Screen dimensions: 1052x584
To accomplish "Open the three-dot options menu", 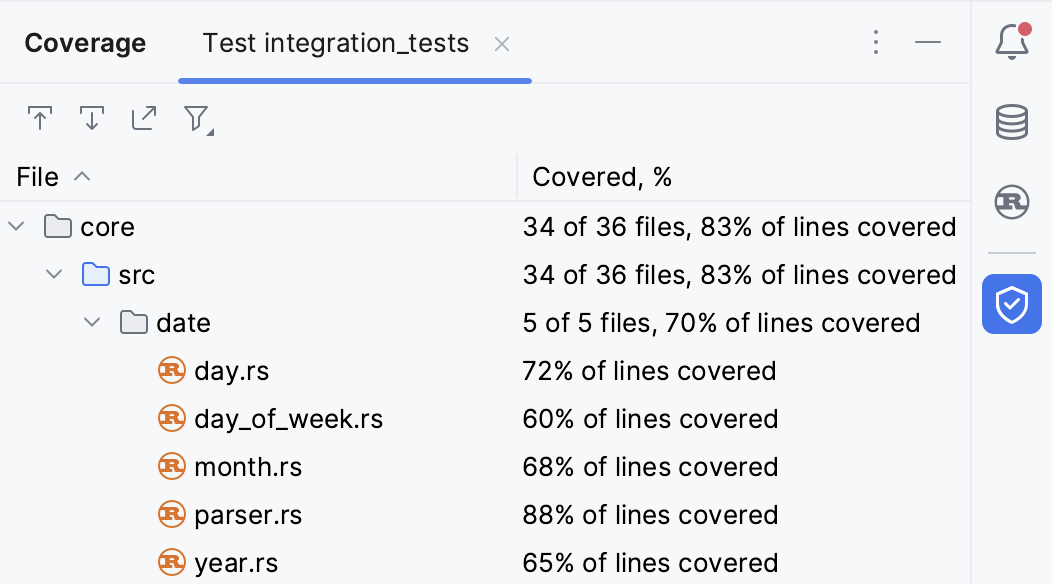I will (x=876, y=42).
